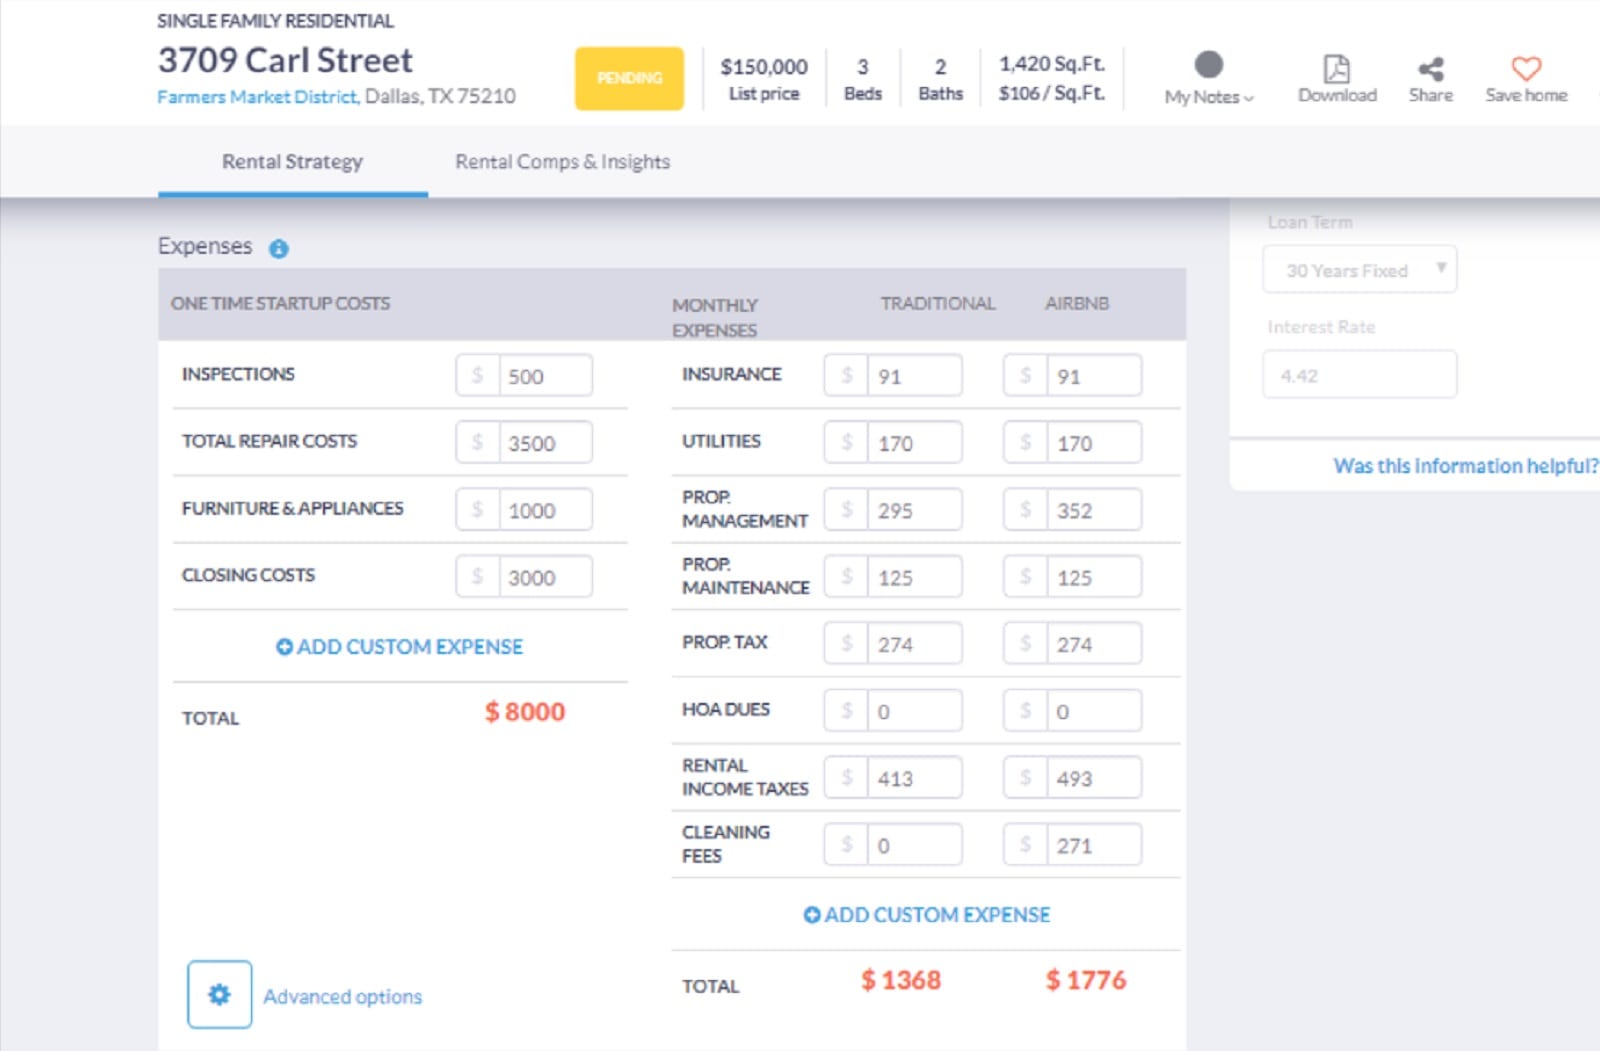Image resolution: width=1600 pixels, height=1051 pixels.
Task: Open Advanced options via the gear icon
Action: [218, 994]
